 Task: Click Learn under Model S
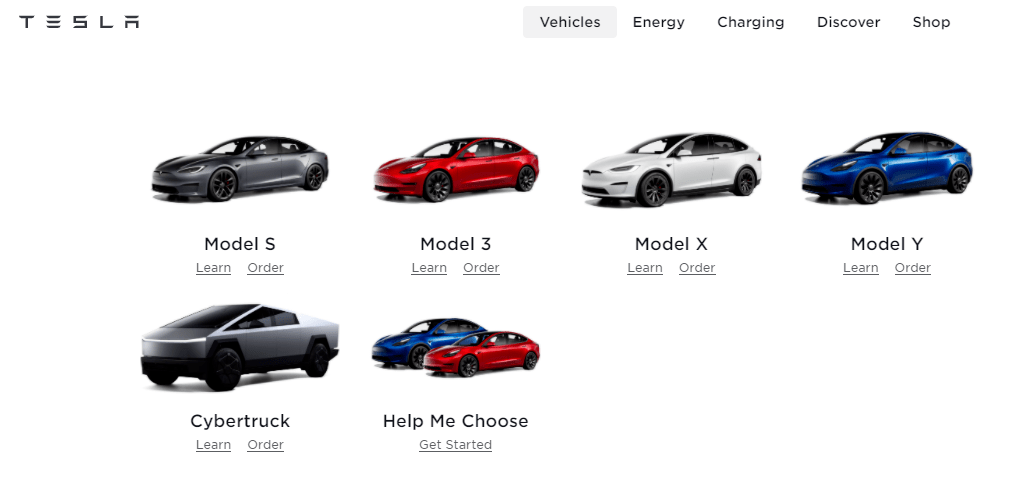[x=213, y=268]
